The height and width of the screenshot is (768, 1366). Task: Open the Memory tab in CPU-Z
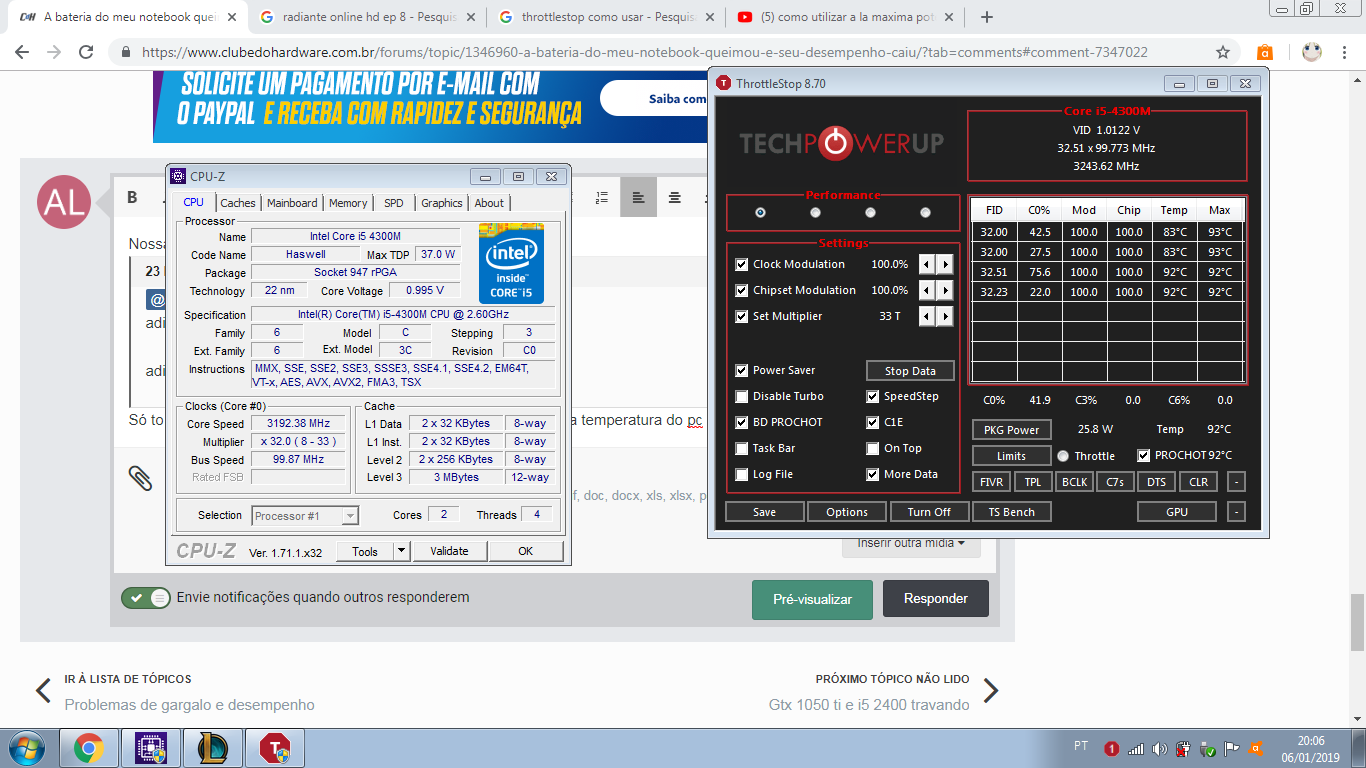(348, 203)
